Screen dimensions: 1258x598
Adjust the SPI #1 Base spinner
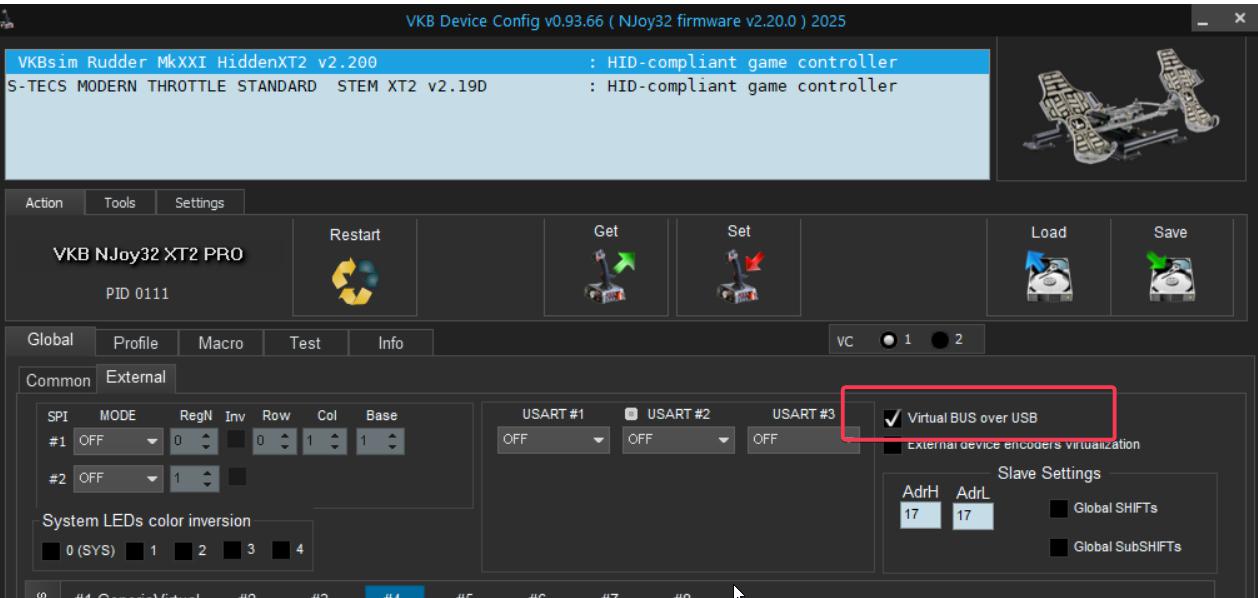coord(381,440)
